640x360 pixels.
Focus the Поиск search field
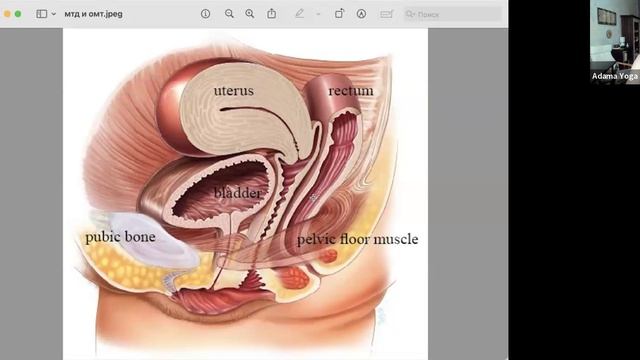pyautogui.click(x=453, y=14)
